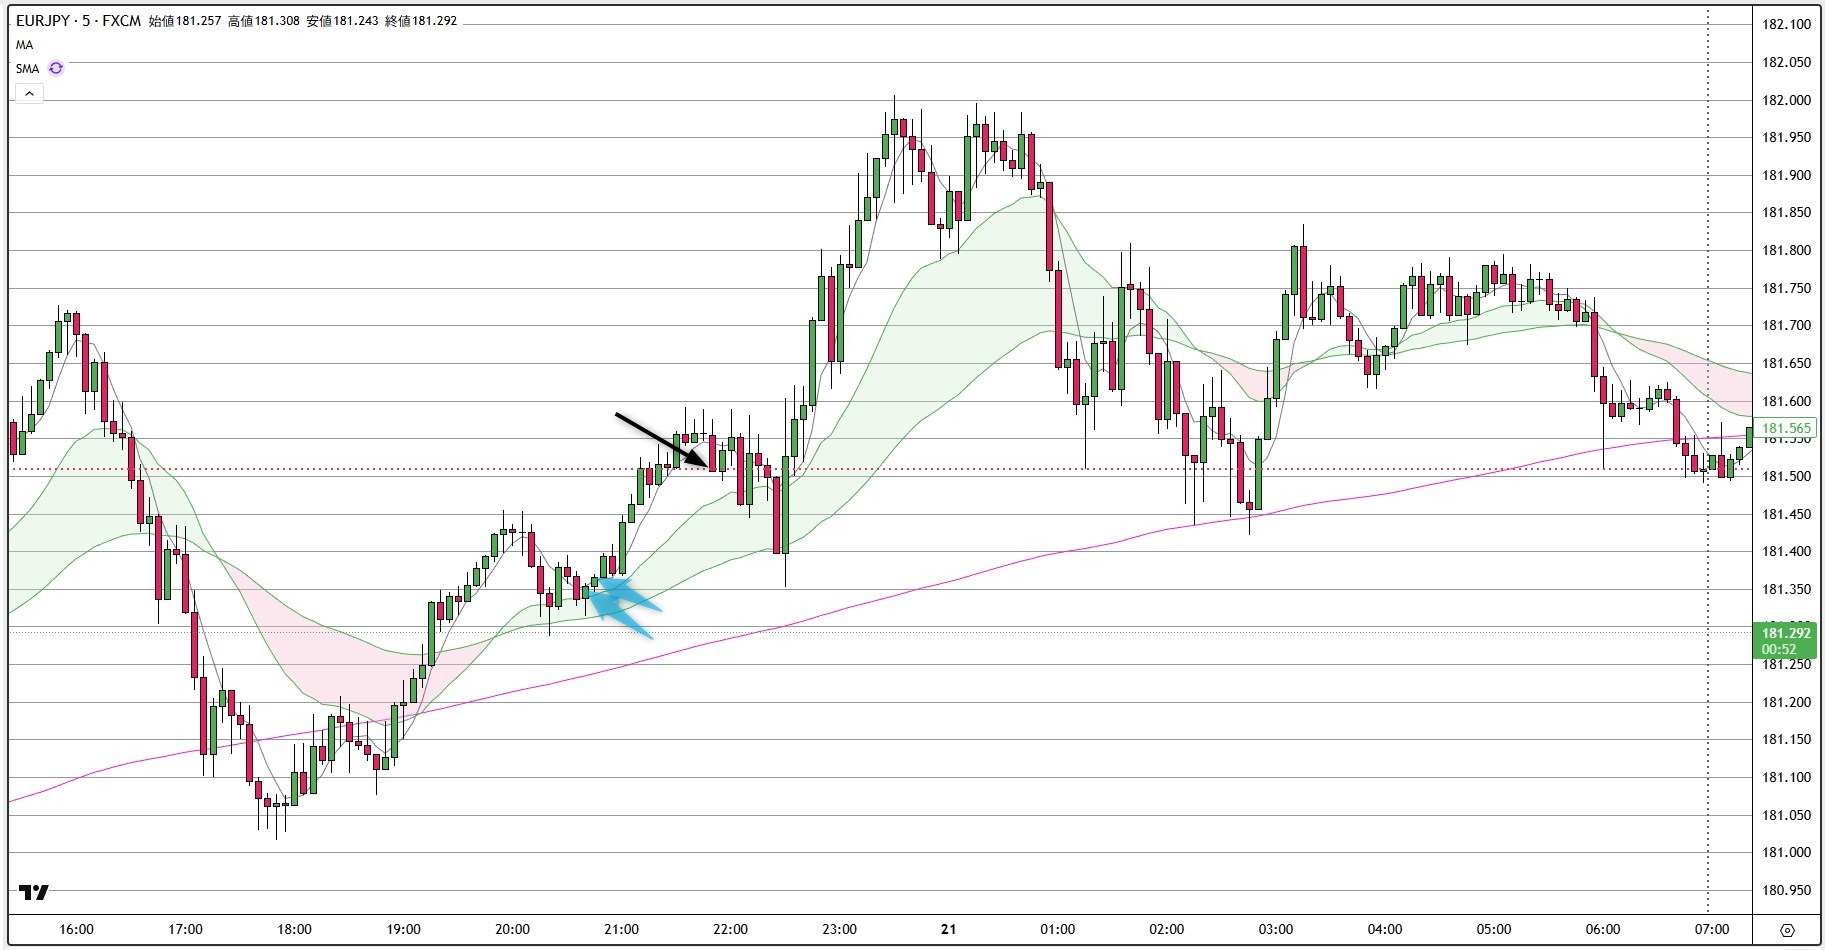Open chart settings hexagon icon in corner
Screen dimensions: 1825x950
click(1787, 930)
